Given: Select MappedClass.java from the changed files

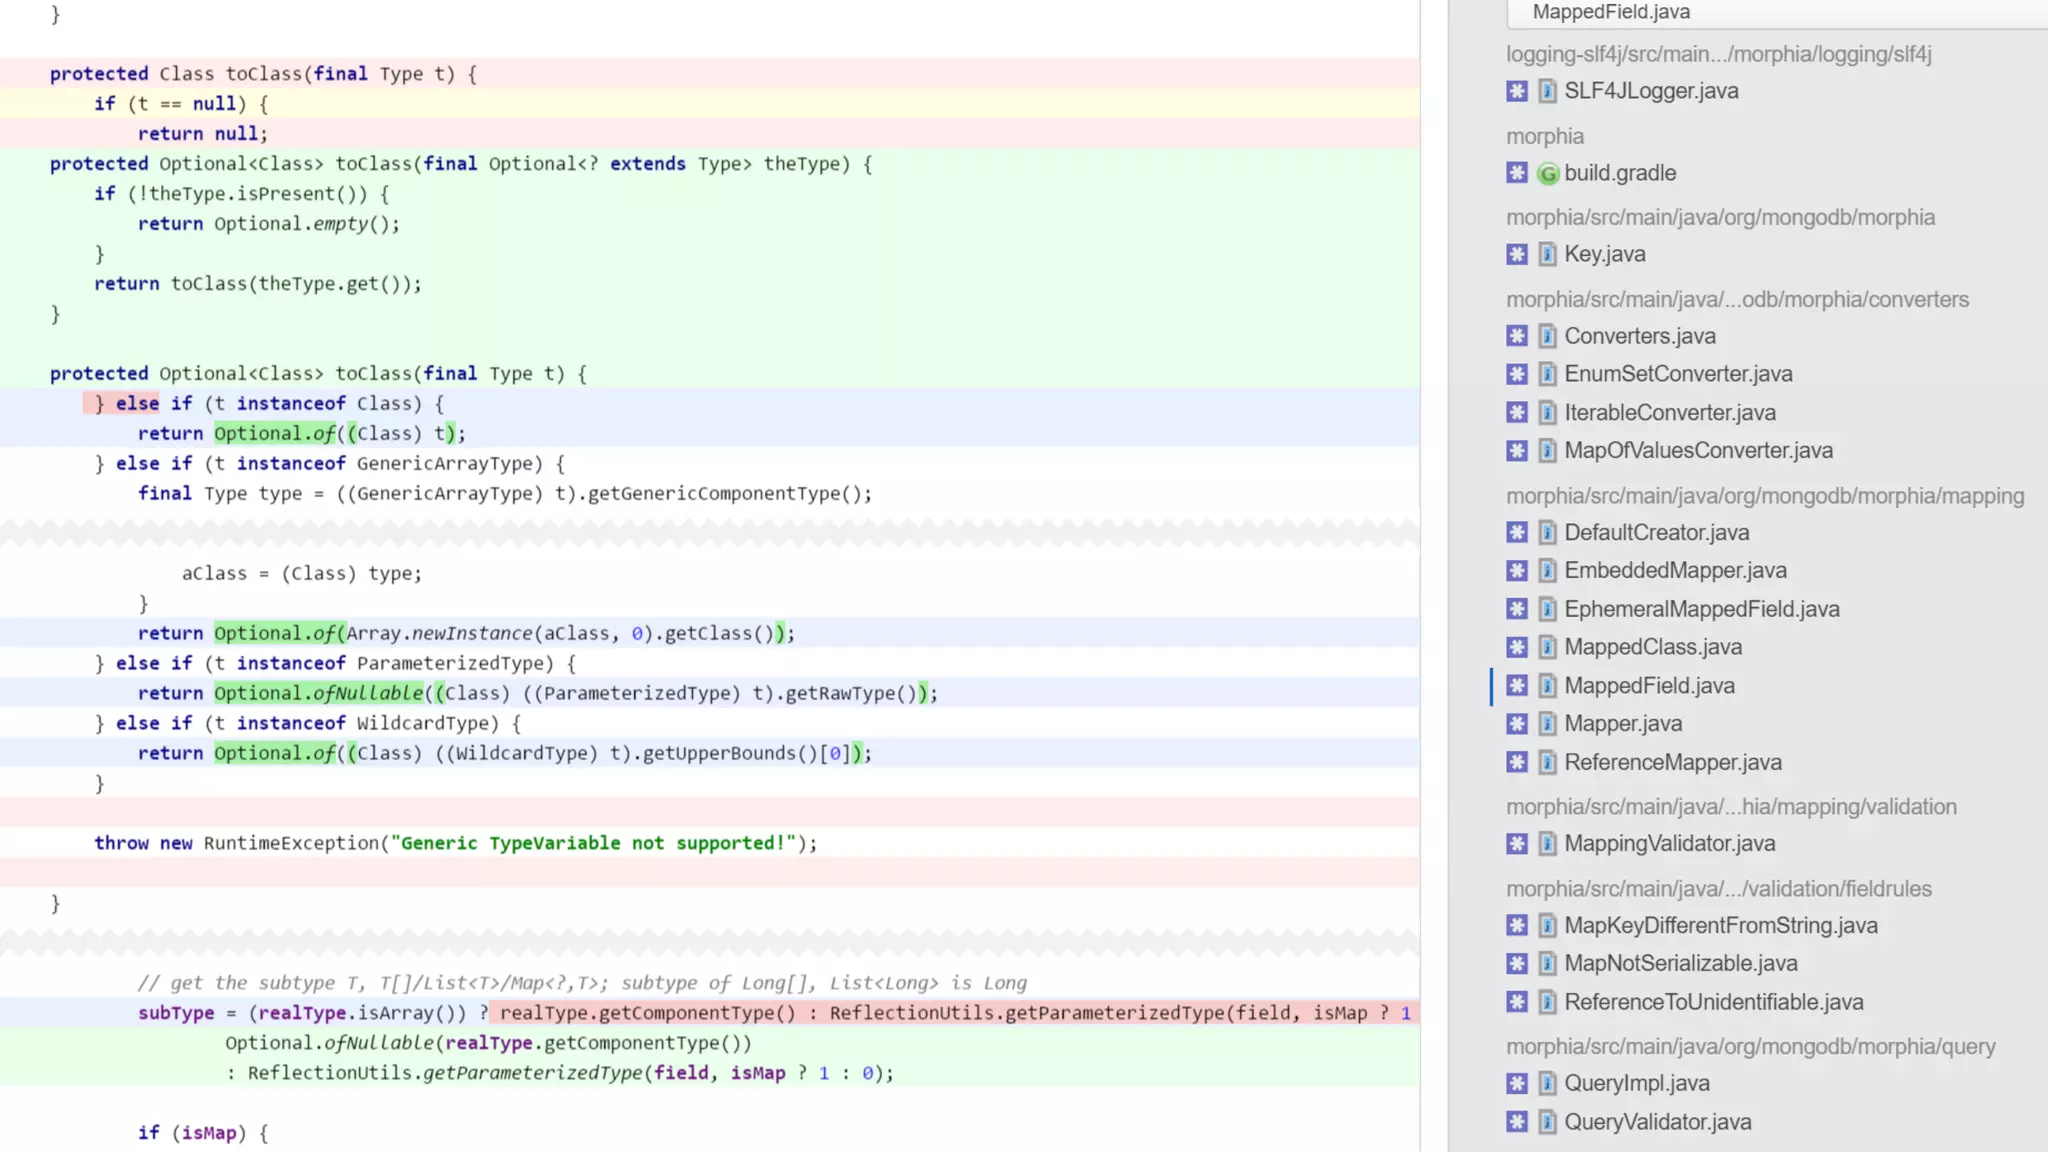Looking at the screenshot, I should point(1653,647).
